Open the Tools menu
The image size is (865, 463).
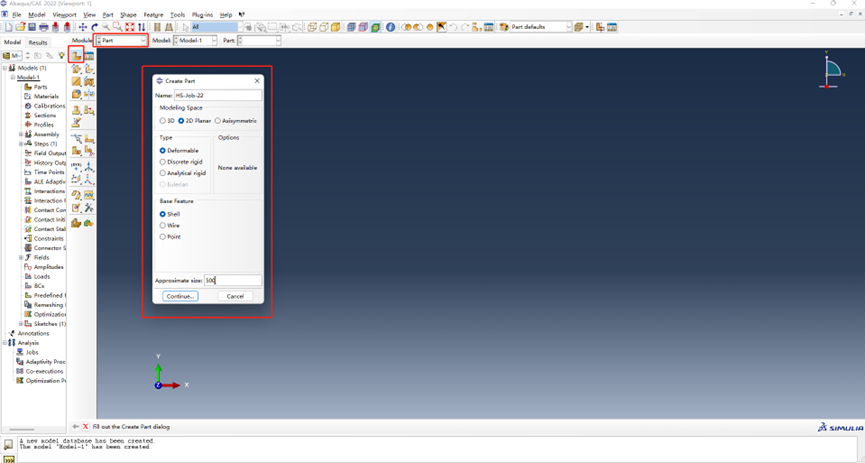[178, 15]
